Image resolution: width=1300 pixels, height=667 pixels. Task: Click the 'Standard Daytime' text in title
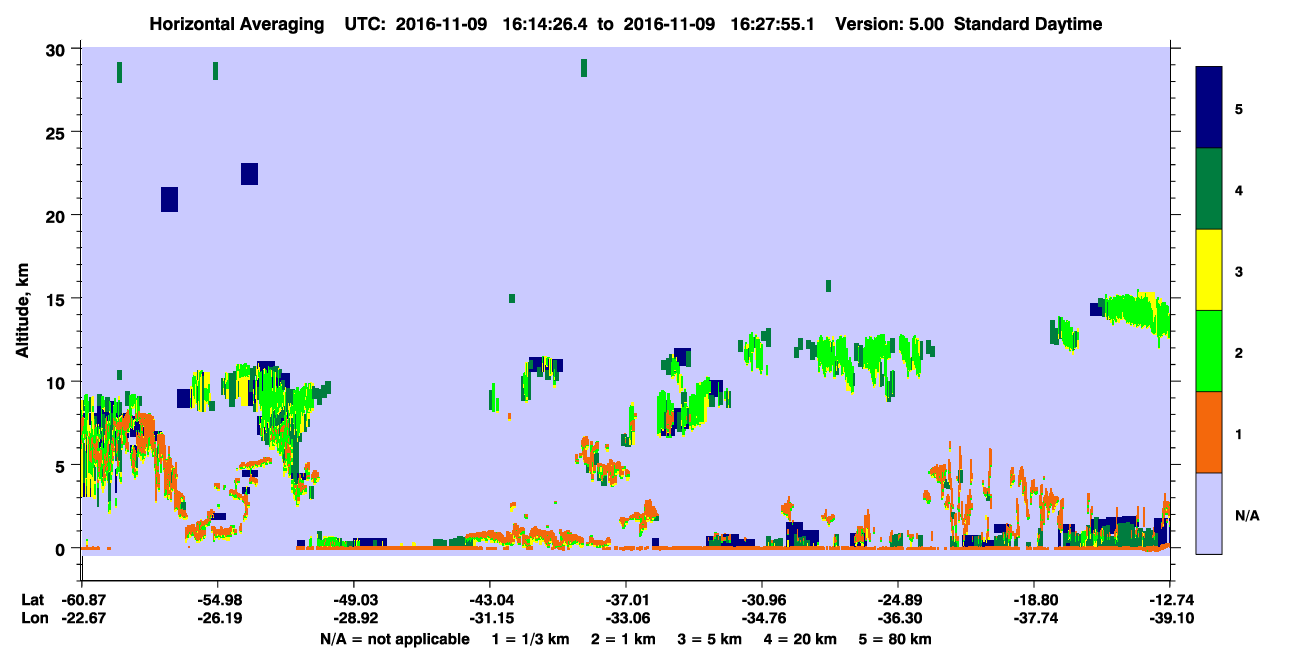pos(1028,24)
